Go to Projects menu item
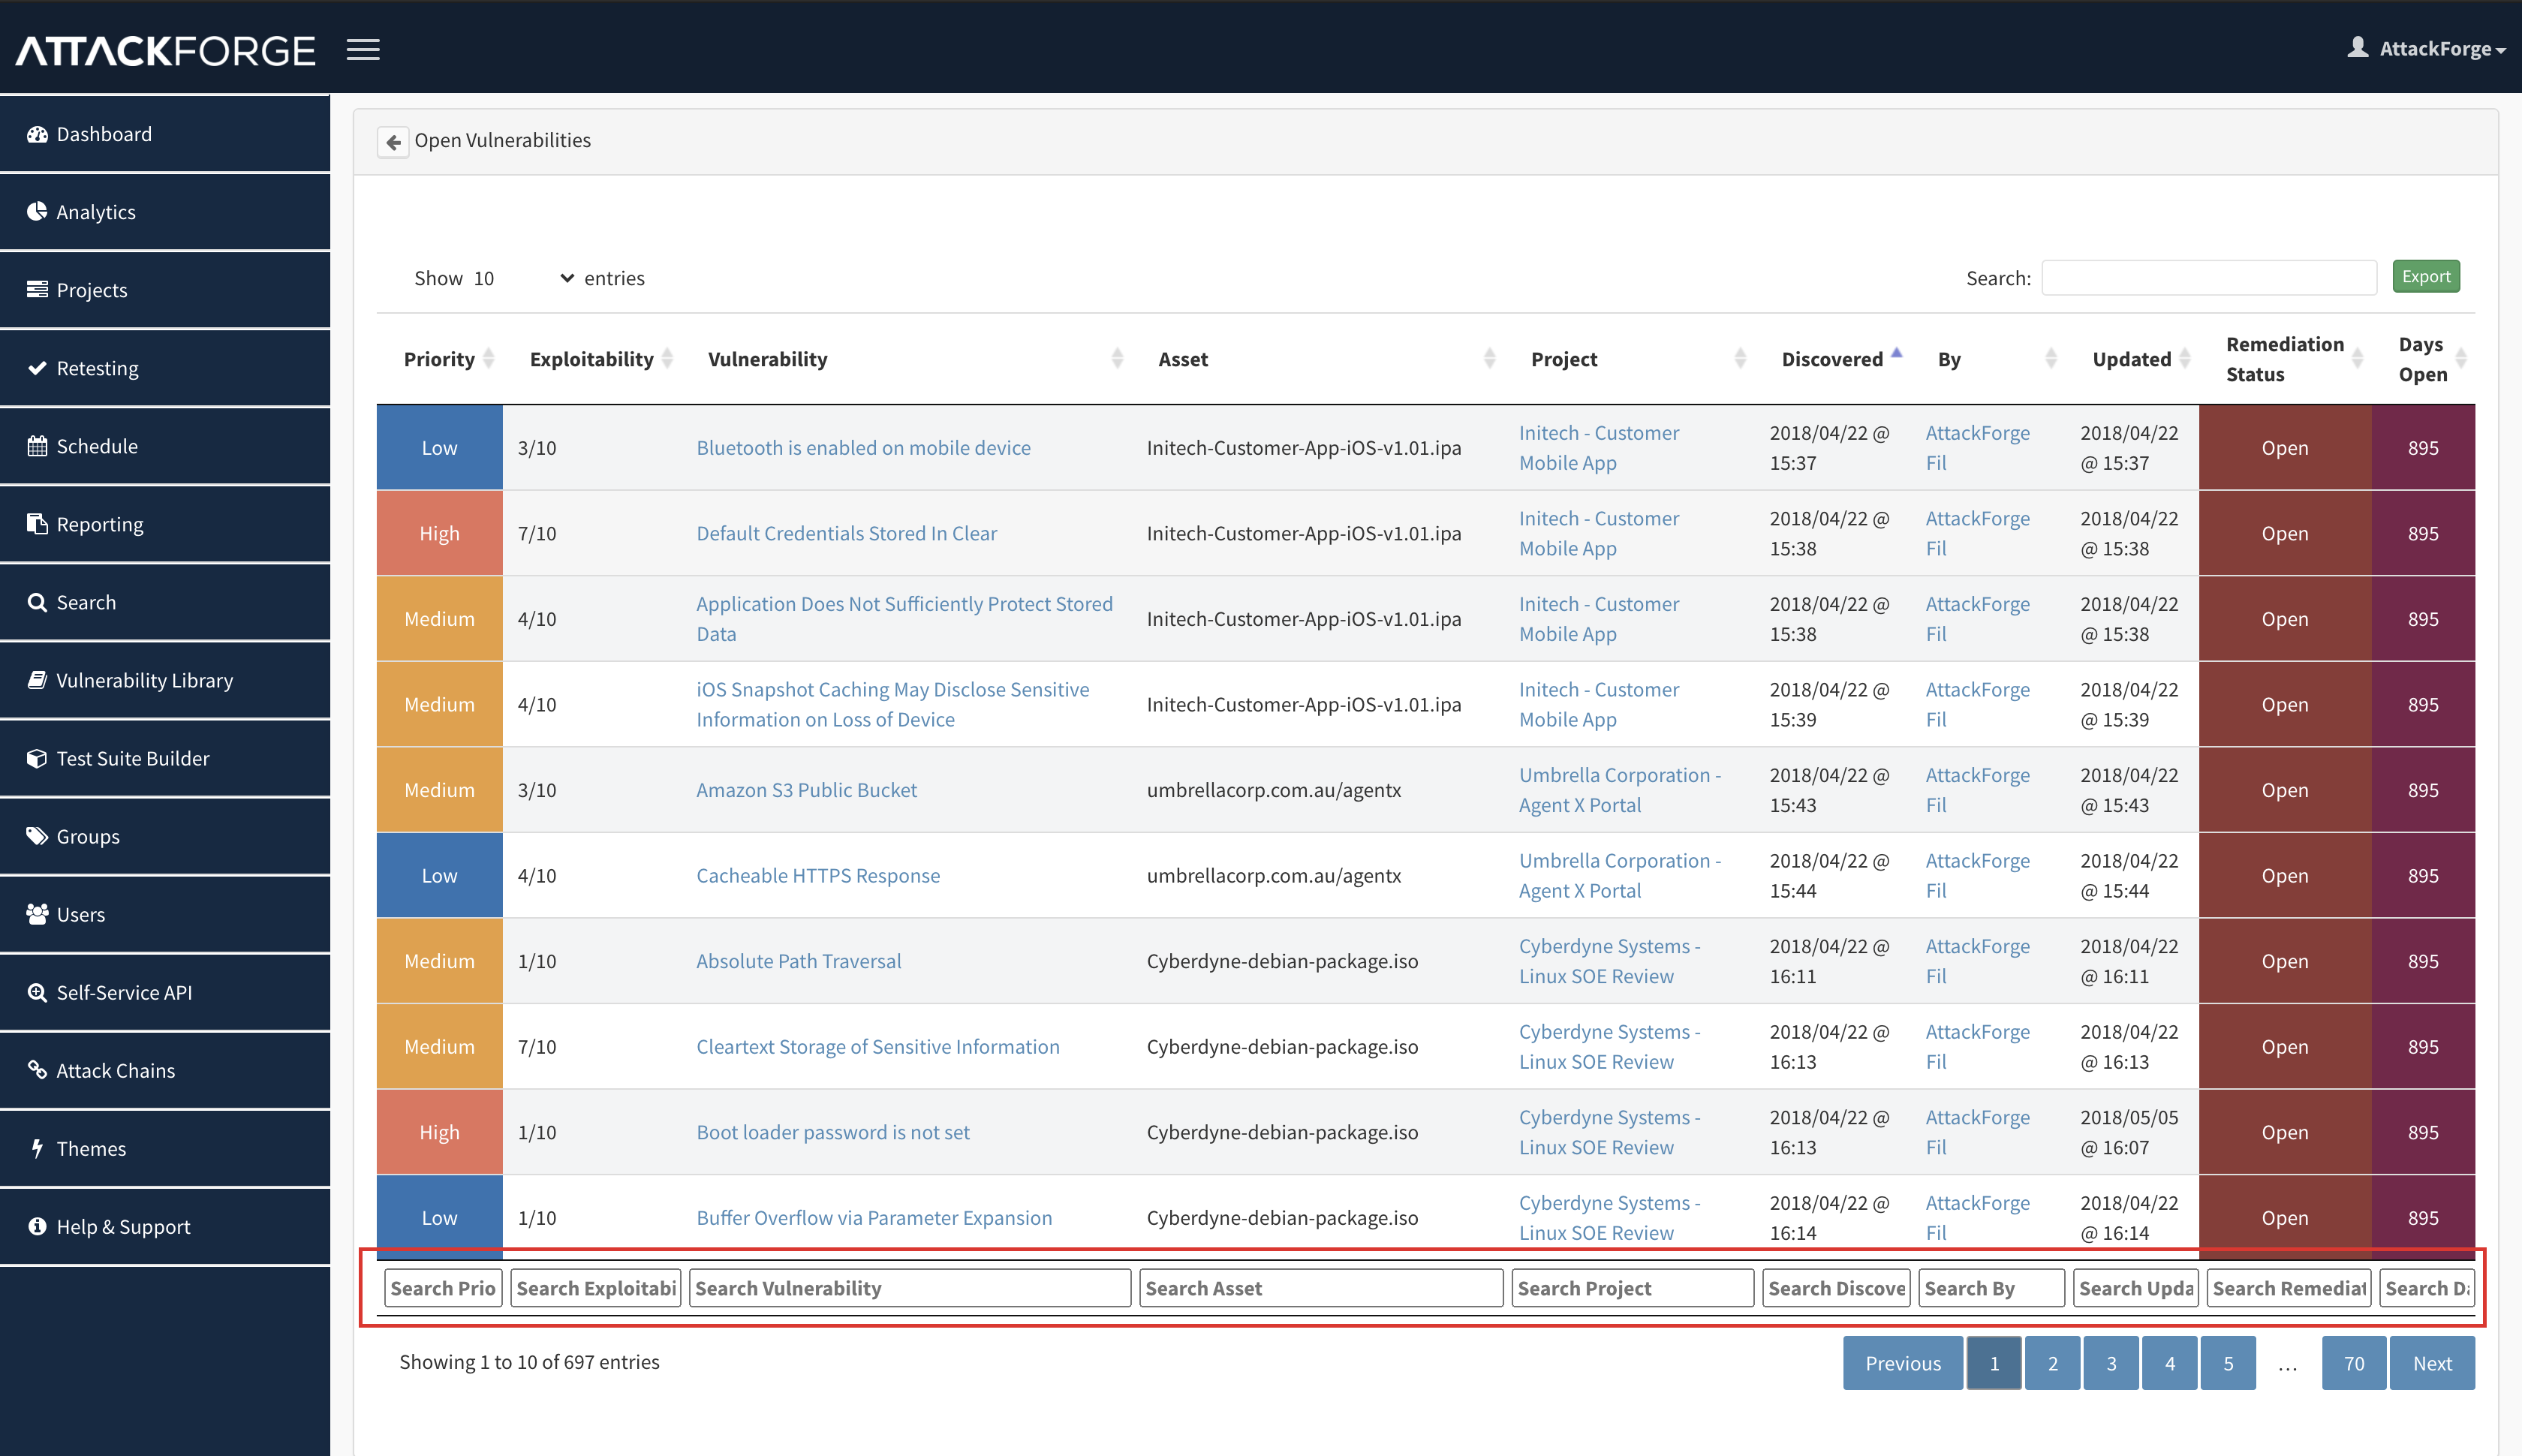The image size is (2522, 1456). coord(165,290)
